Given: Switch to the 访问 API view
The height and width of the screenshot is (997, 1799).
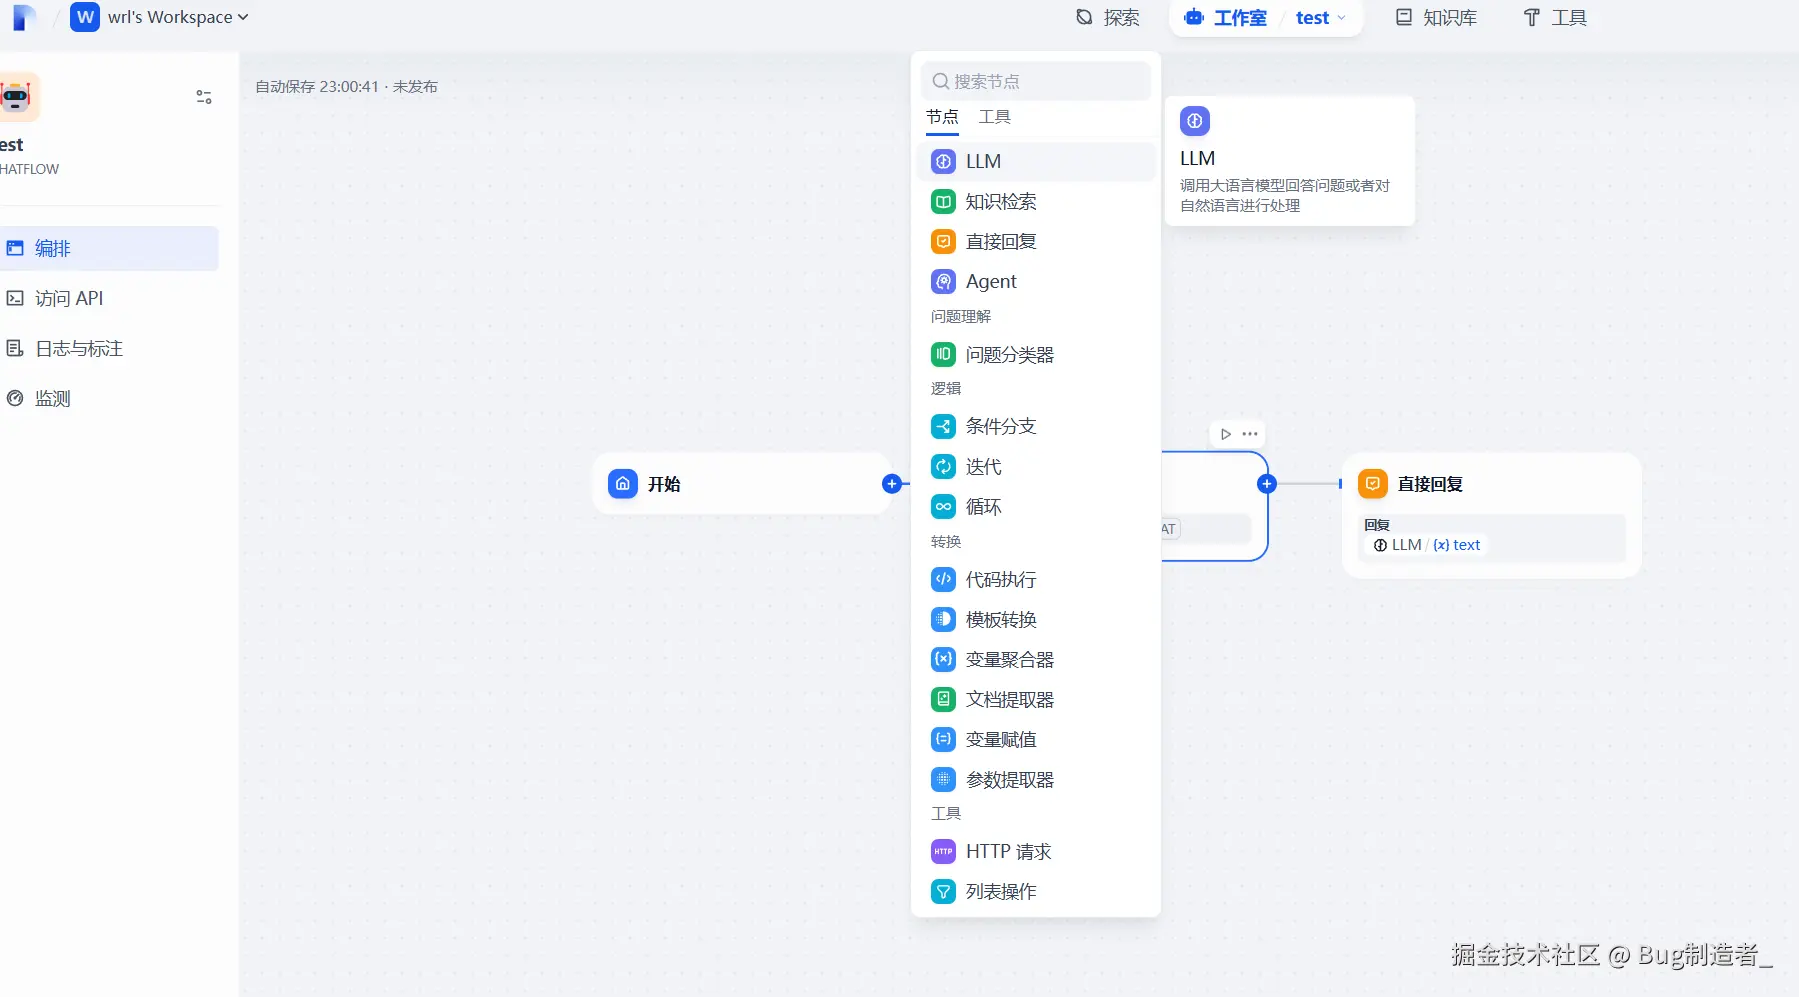Looking at the screenshot, I should click(68, 298).
